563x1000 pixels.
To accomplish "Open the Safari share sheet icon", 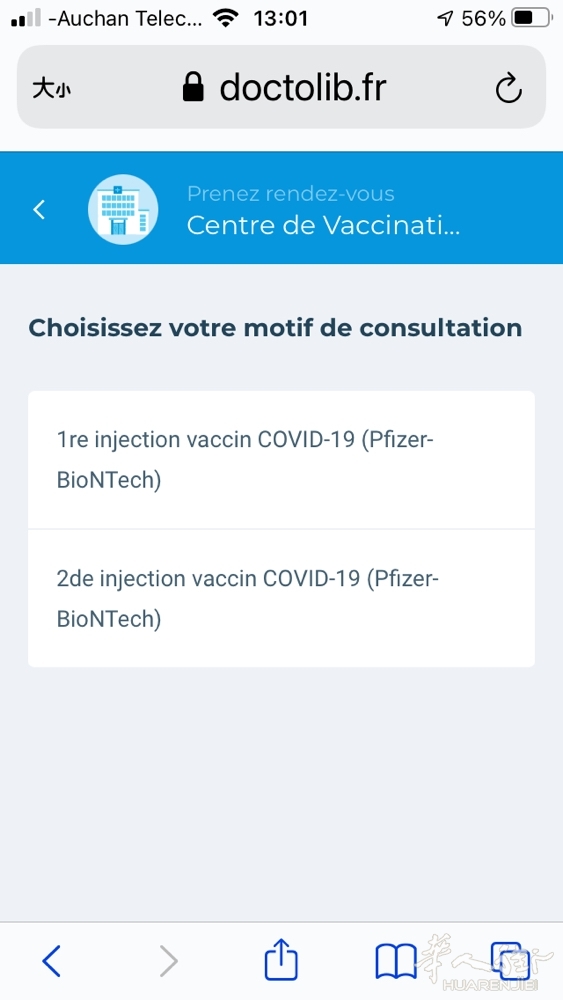I will 281,958.
